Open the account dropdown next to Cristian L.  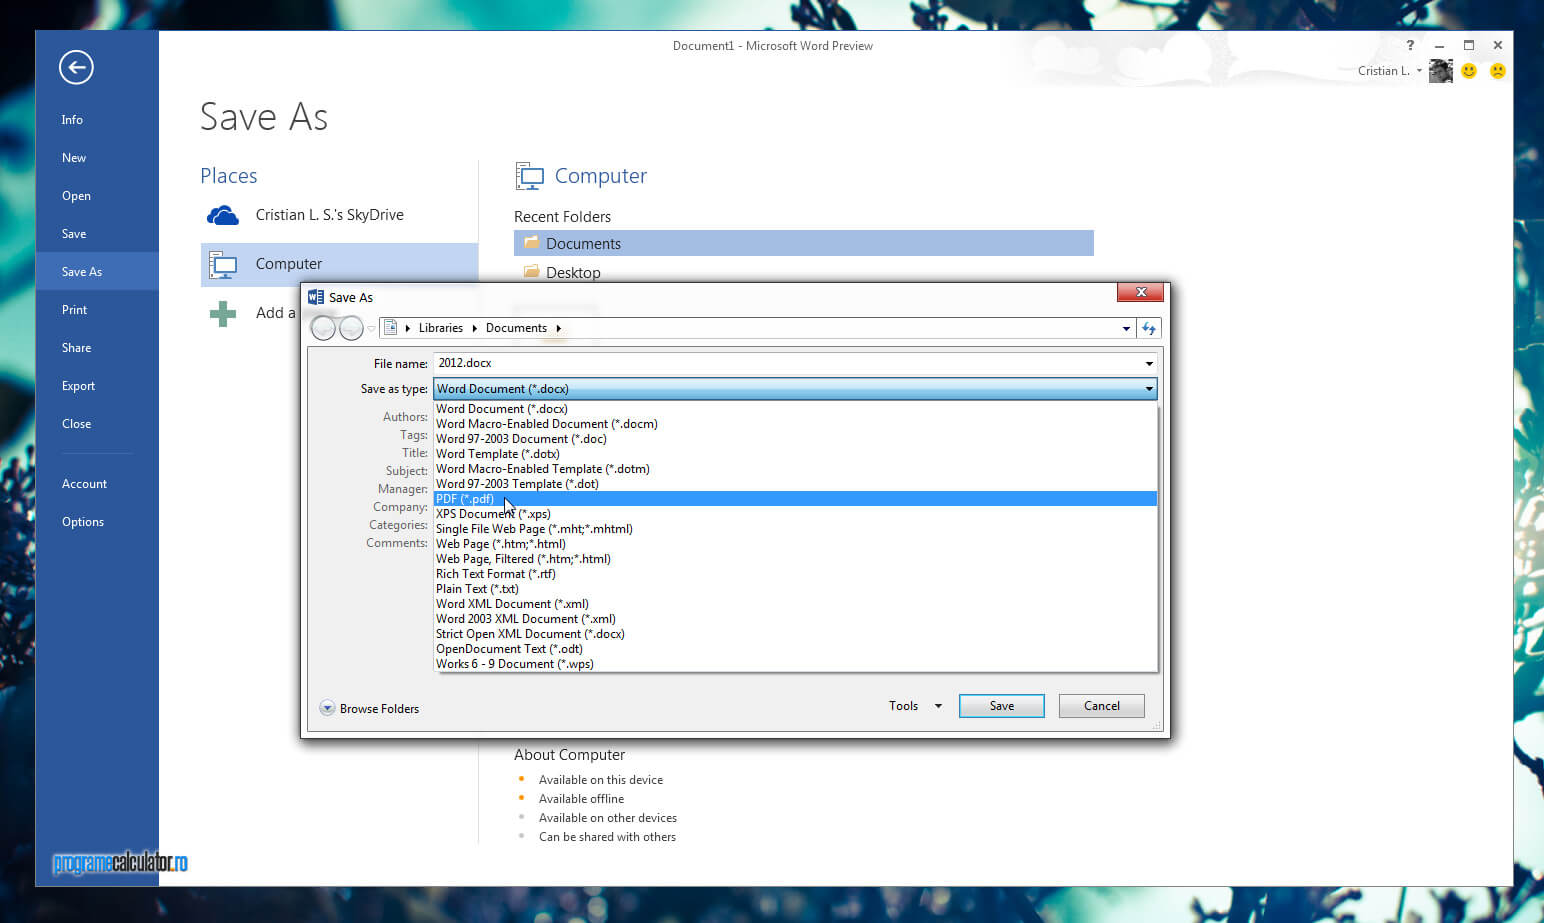coord(1419,71)
